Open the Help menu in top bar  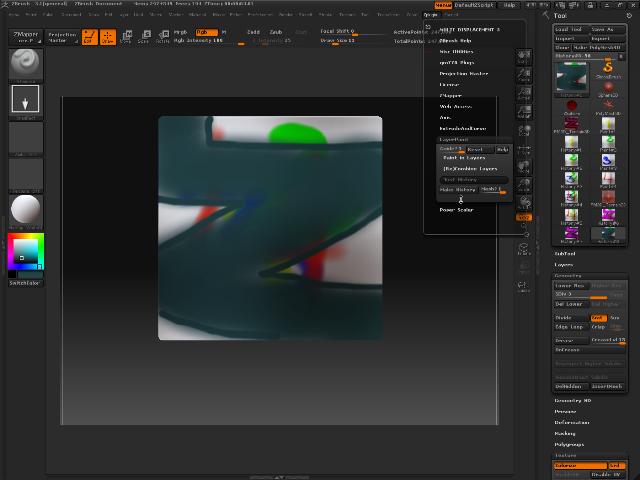[x=509, y=5]
